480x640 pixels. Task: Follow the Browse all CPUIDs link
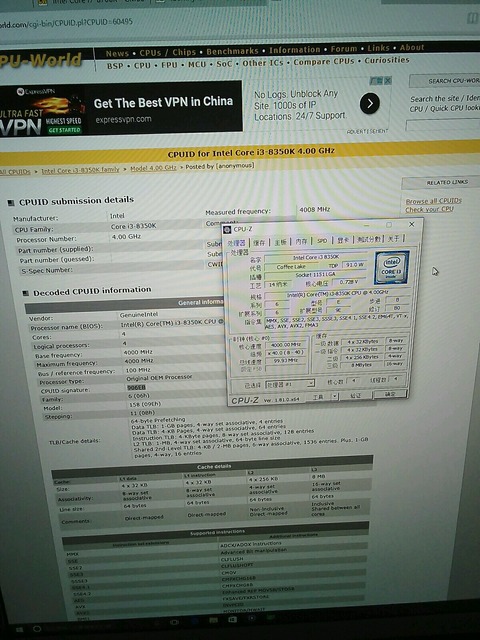point(433,201)
